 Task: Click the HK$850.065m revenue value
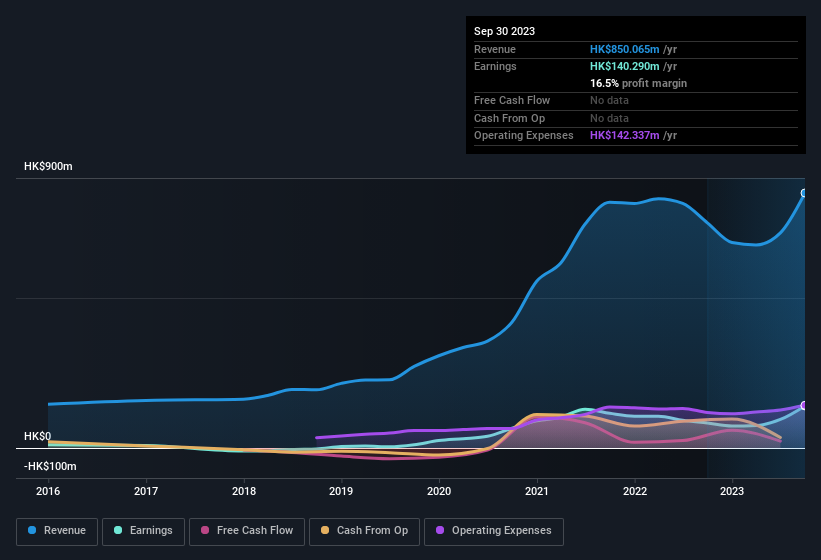(624, 49)
